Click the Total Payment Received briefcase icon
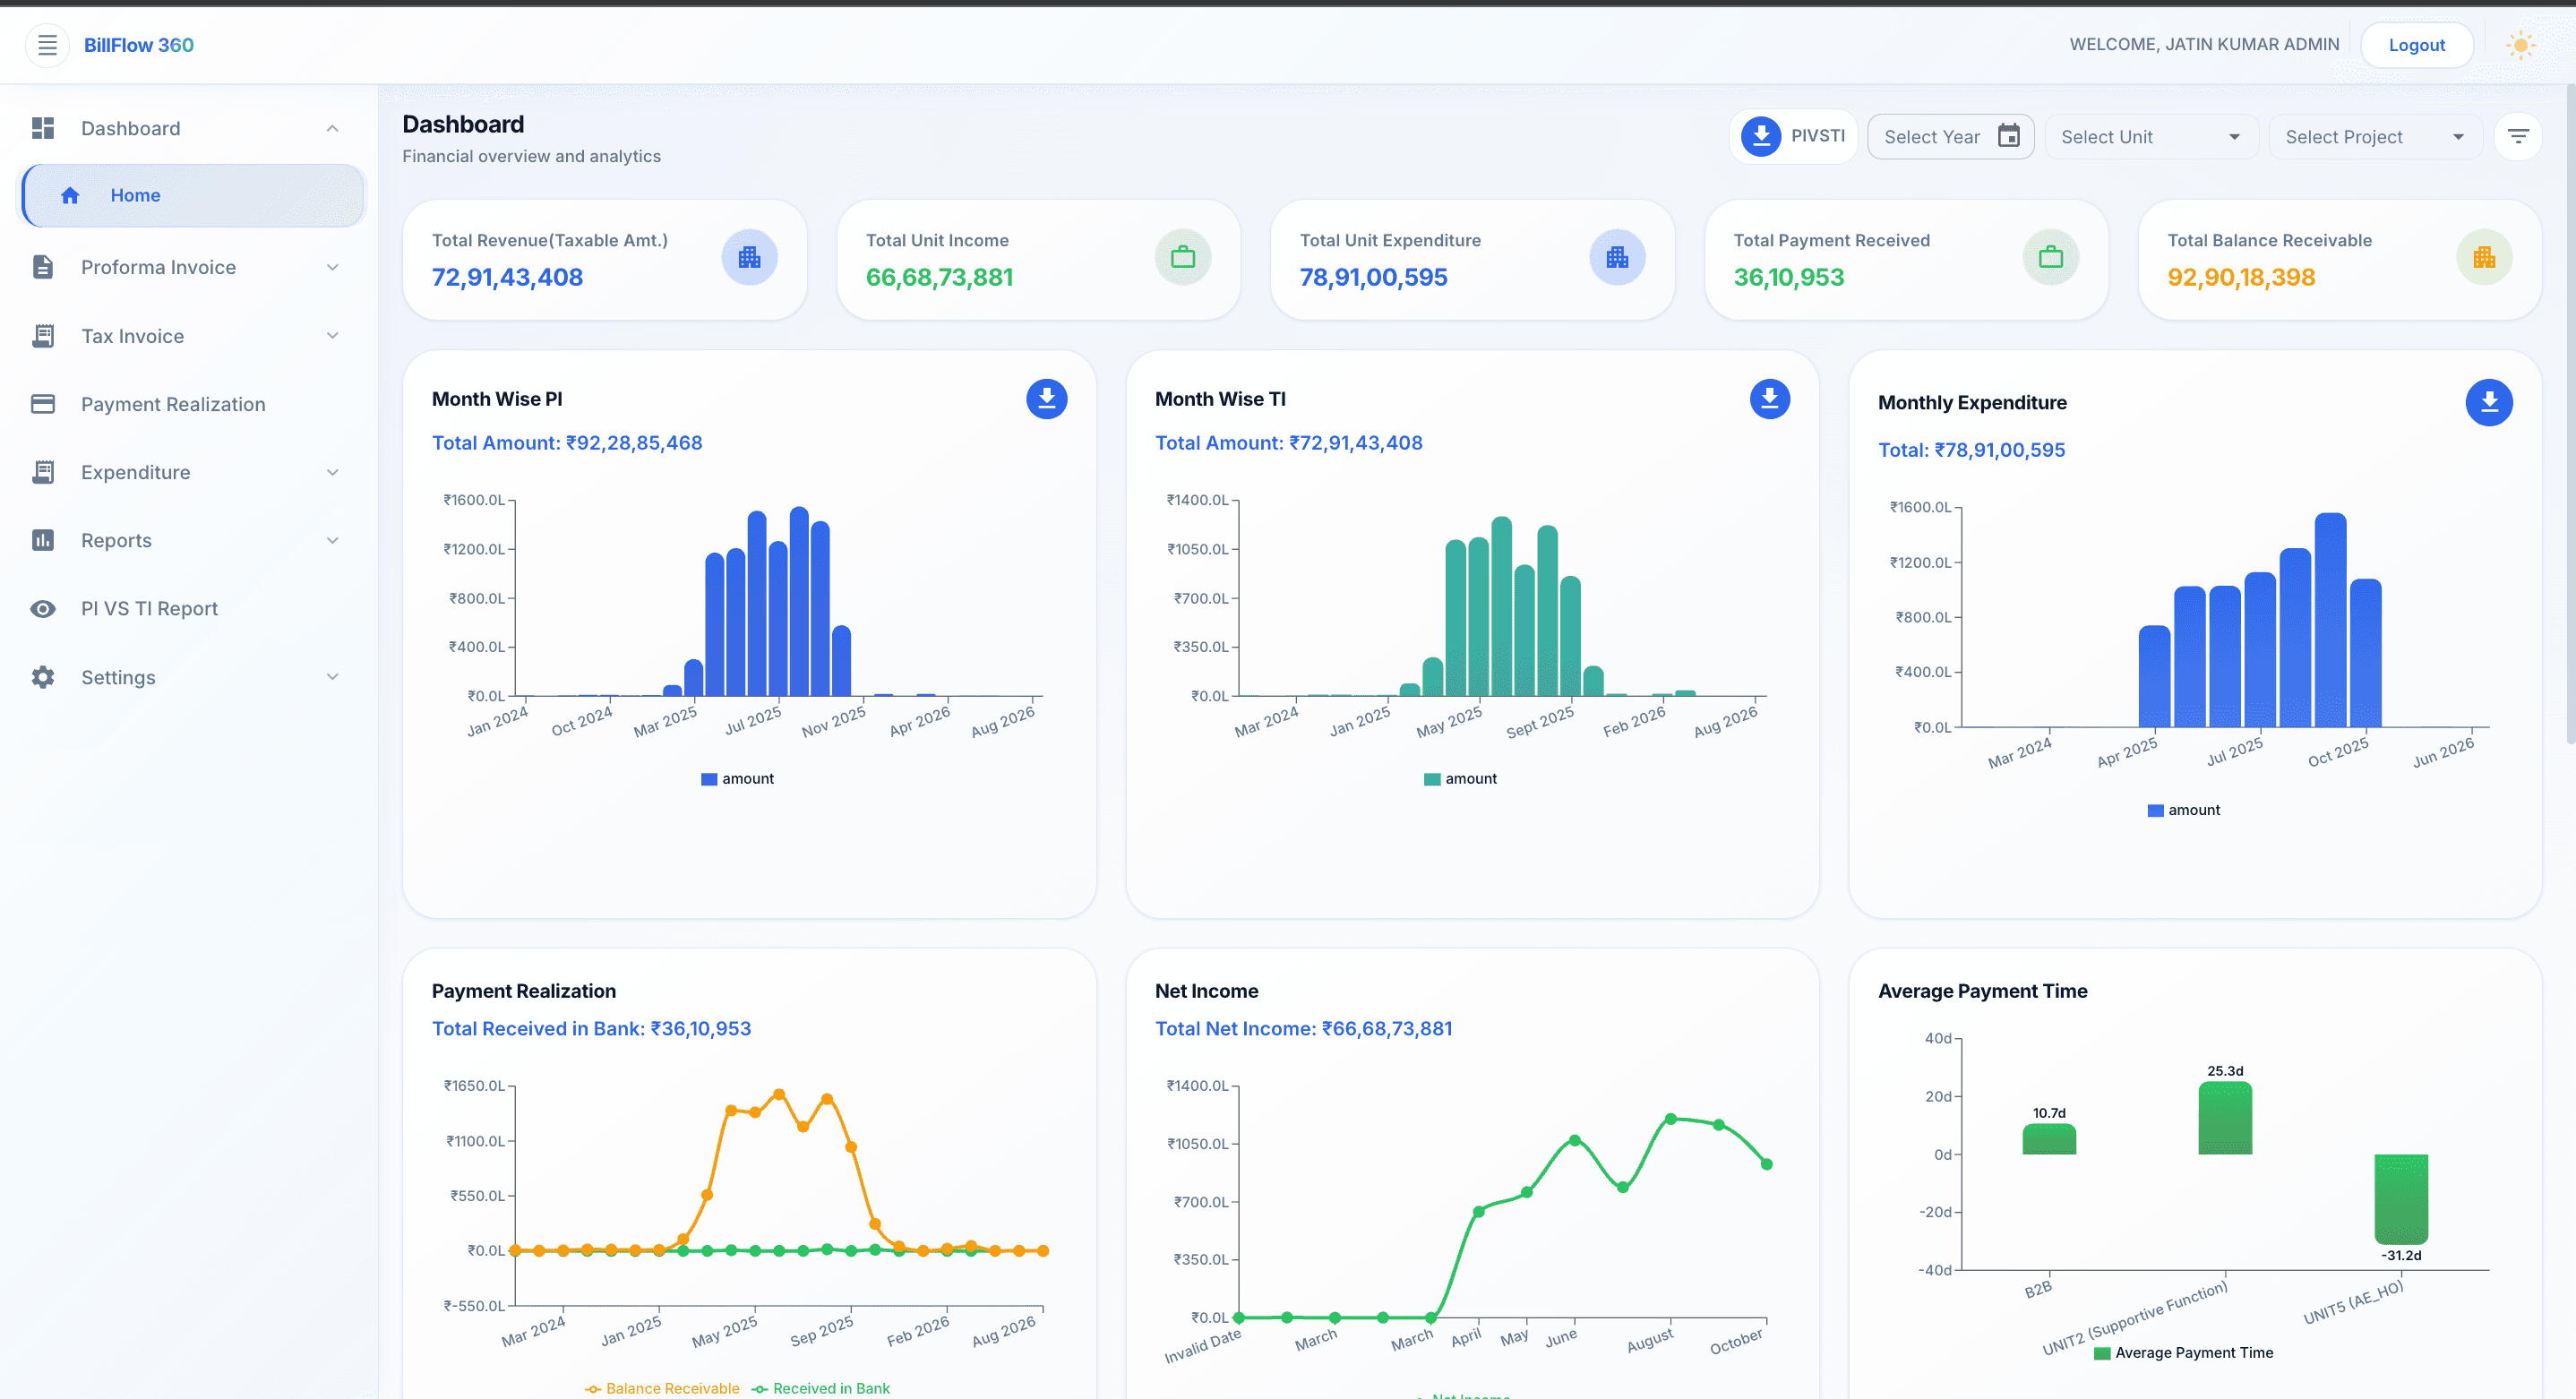2576x1399 pixels. (x=2051, y=258)
